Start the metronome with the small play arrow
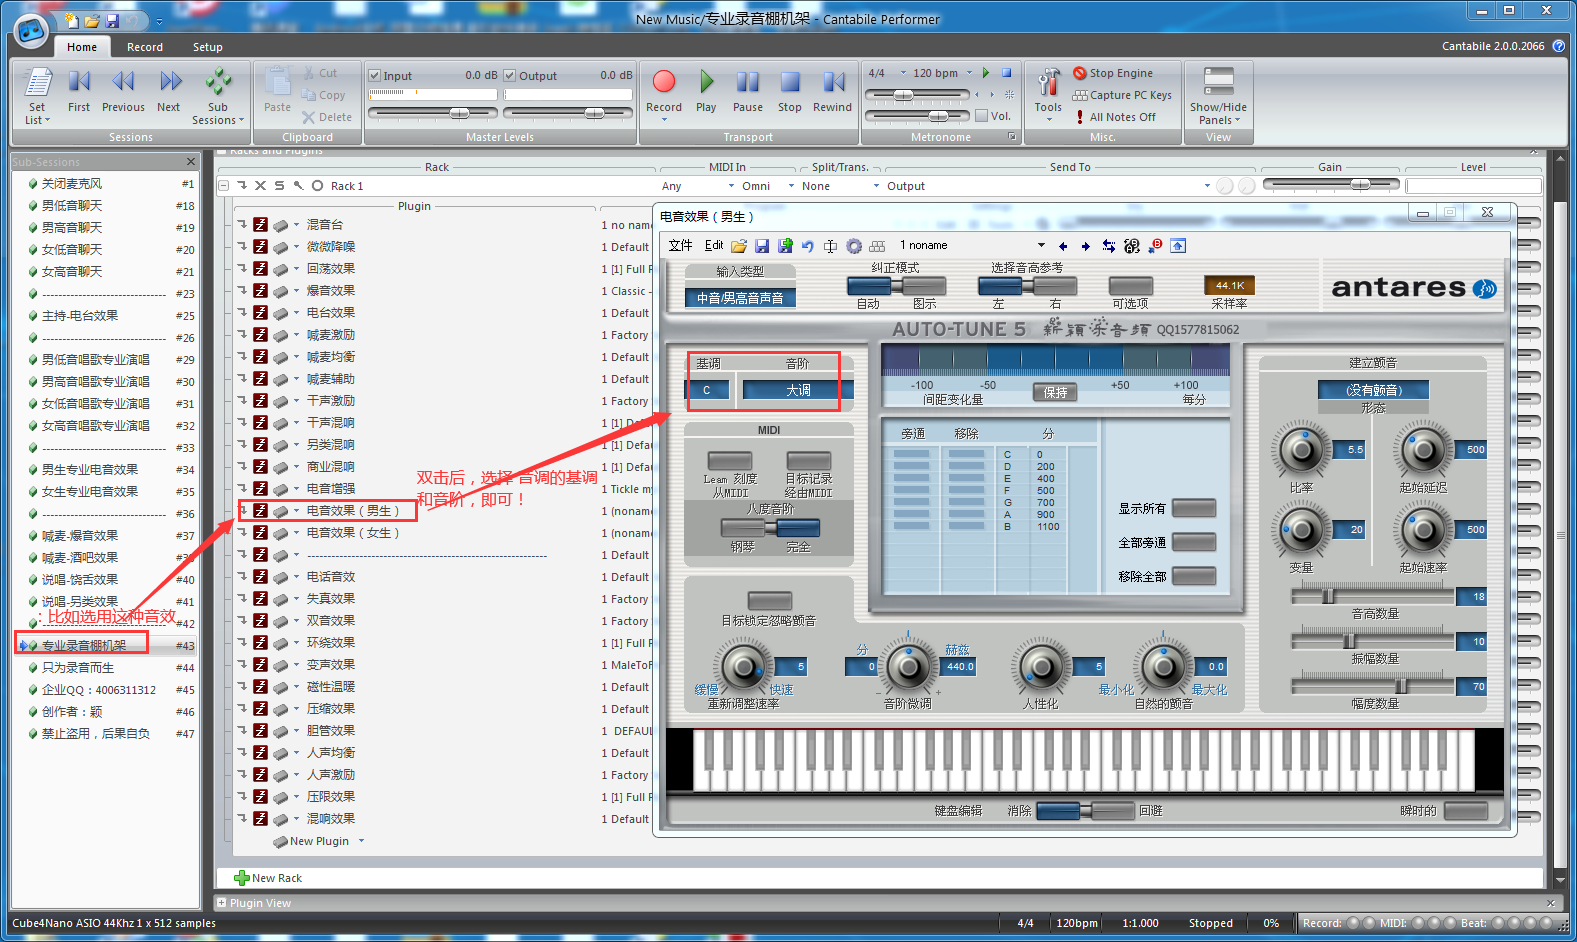This screenshot has width=1577, height=942. pyautogui.click(x=986, y=73)
